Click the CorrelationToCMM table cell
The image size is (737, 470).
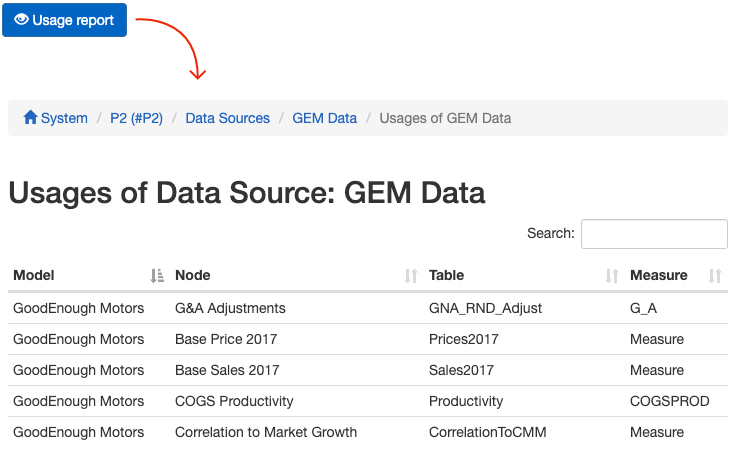click(x=487, y=432)
